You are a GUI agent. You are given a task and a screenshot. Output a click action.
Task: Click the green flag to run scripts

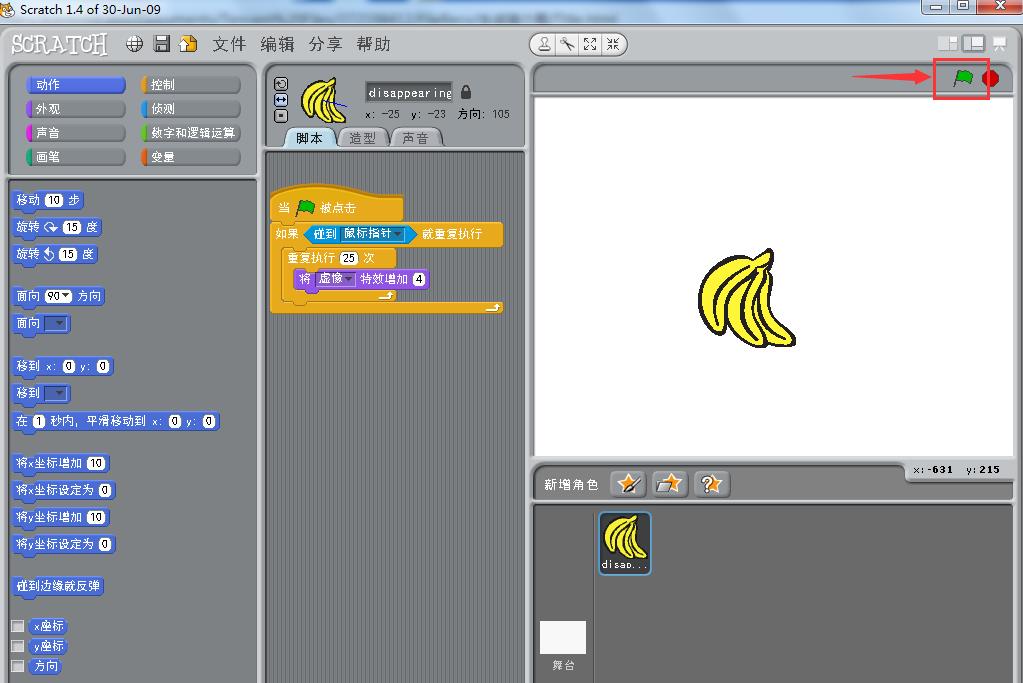coord(962,78)
